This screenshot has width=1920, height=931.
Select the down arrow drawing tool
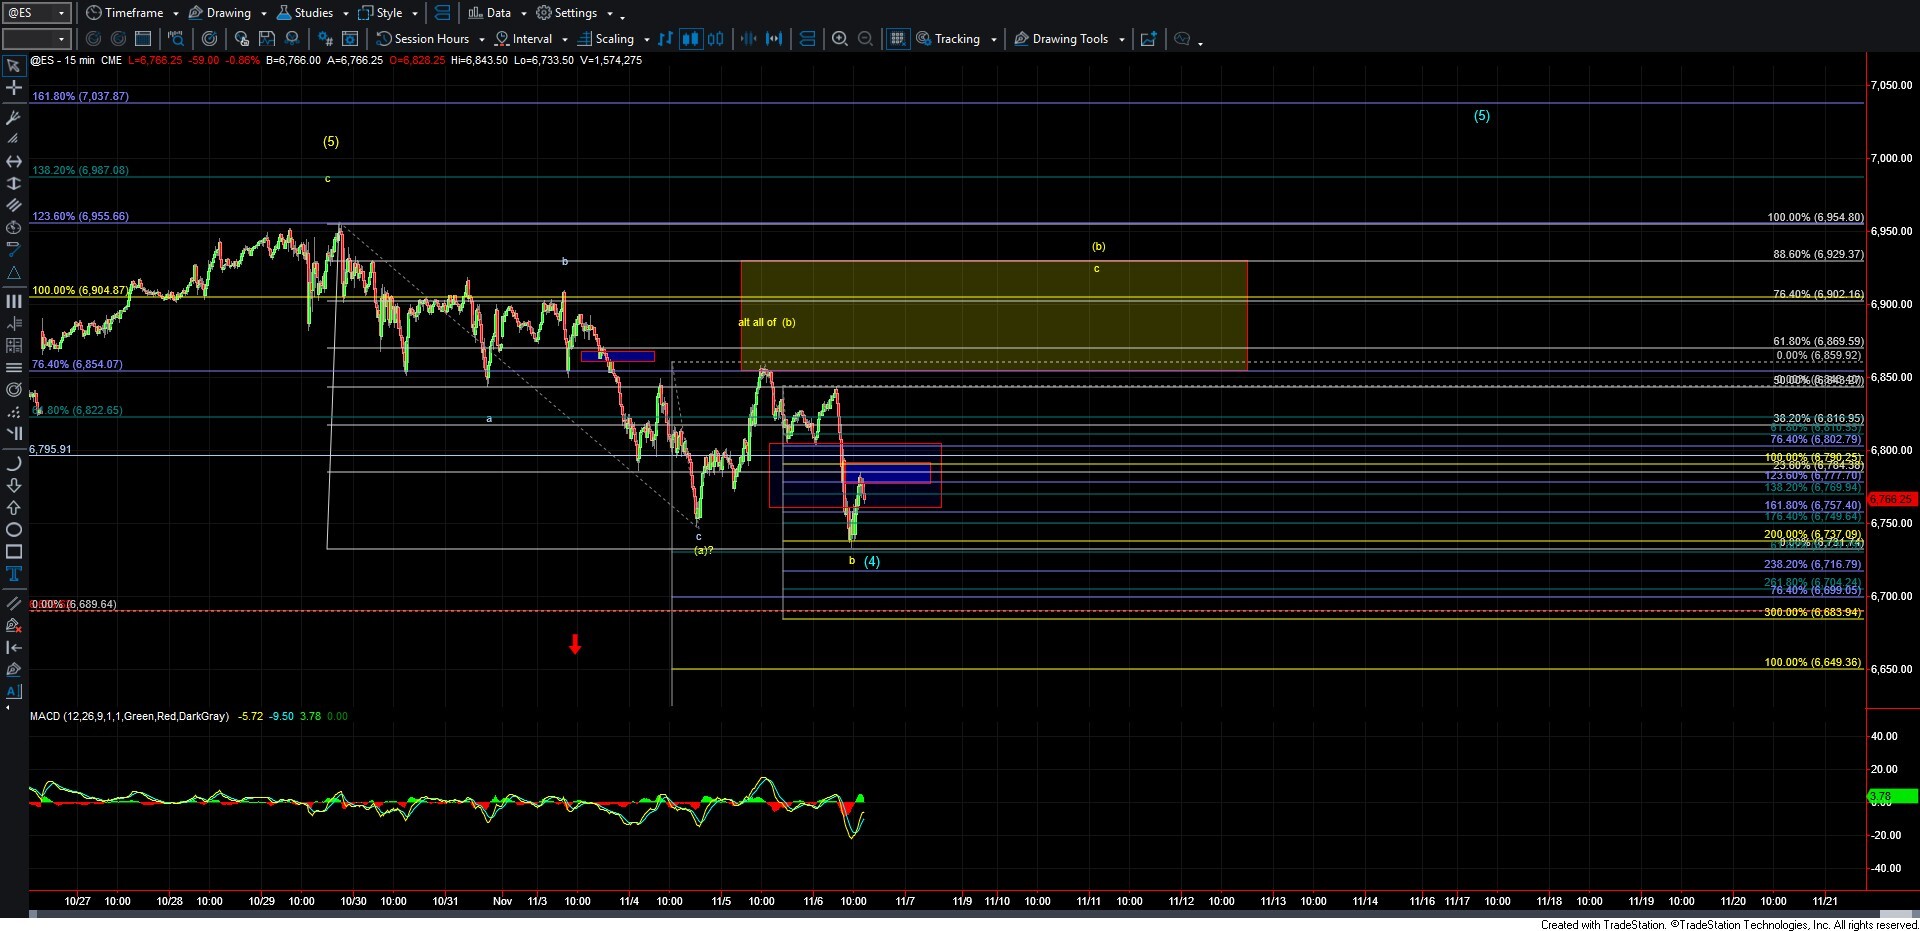14,486
